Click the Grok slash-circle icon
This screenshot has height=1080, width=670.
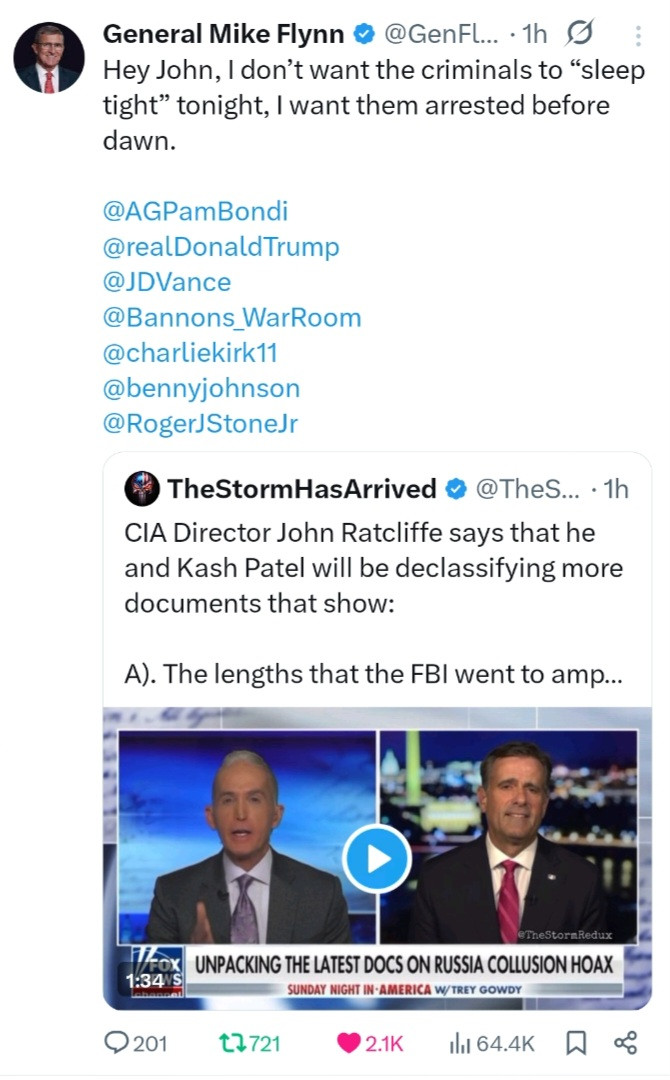pyautogui.click(x=580, y=34)
